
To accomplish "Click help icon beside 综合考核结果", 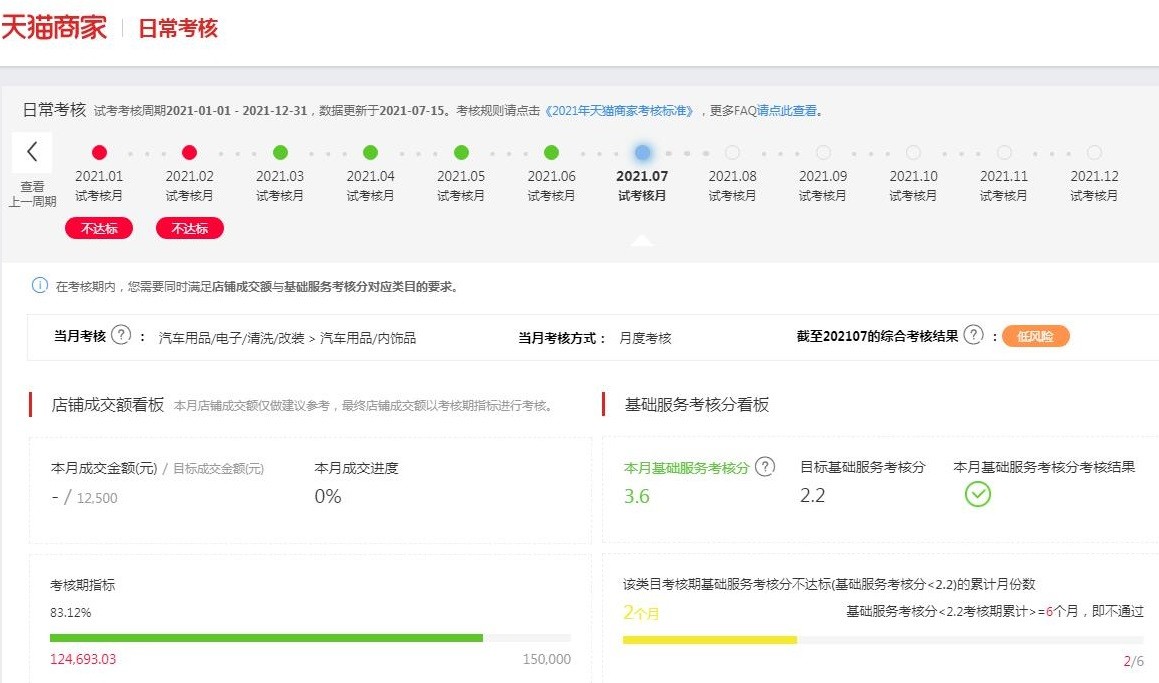I will [974, 335].
